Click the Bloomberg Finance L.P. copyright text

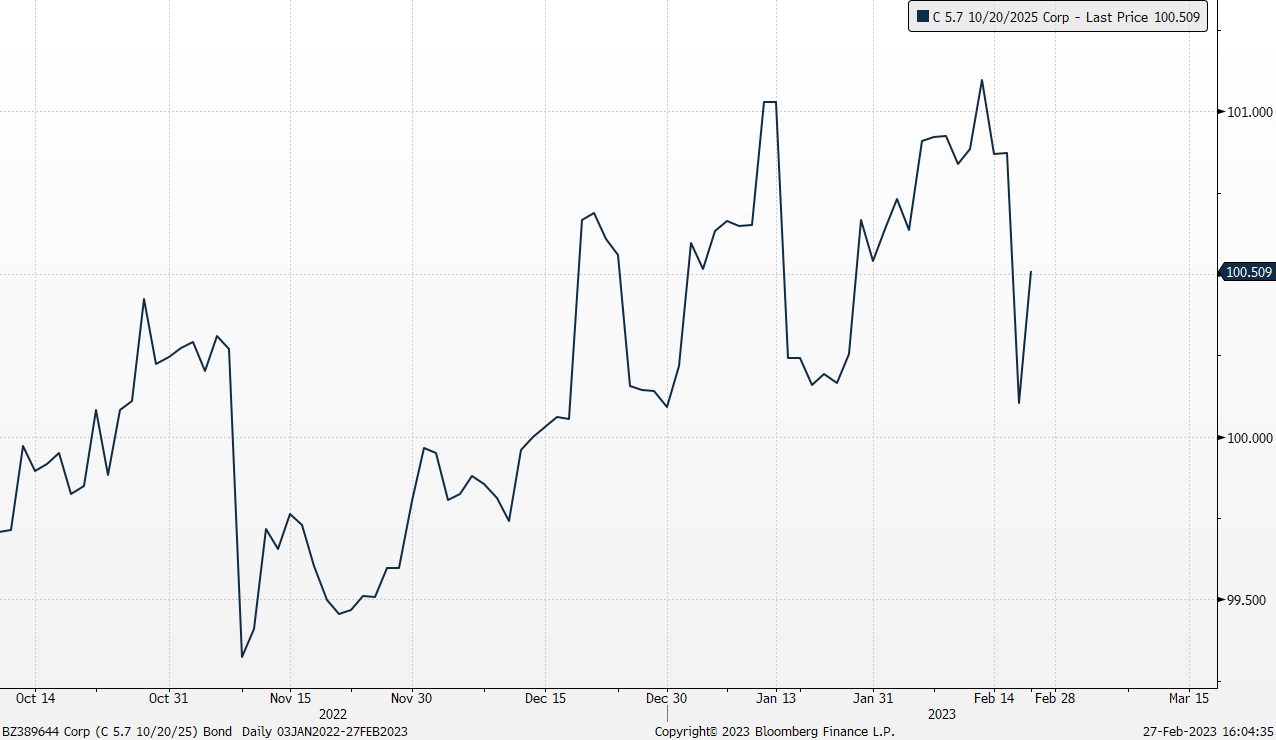tap(775, 732)
